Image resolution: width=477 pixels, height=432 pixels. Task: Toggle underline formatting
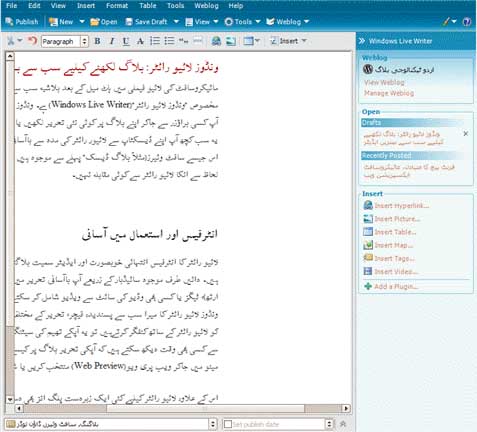click(x=126, y=41)
